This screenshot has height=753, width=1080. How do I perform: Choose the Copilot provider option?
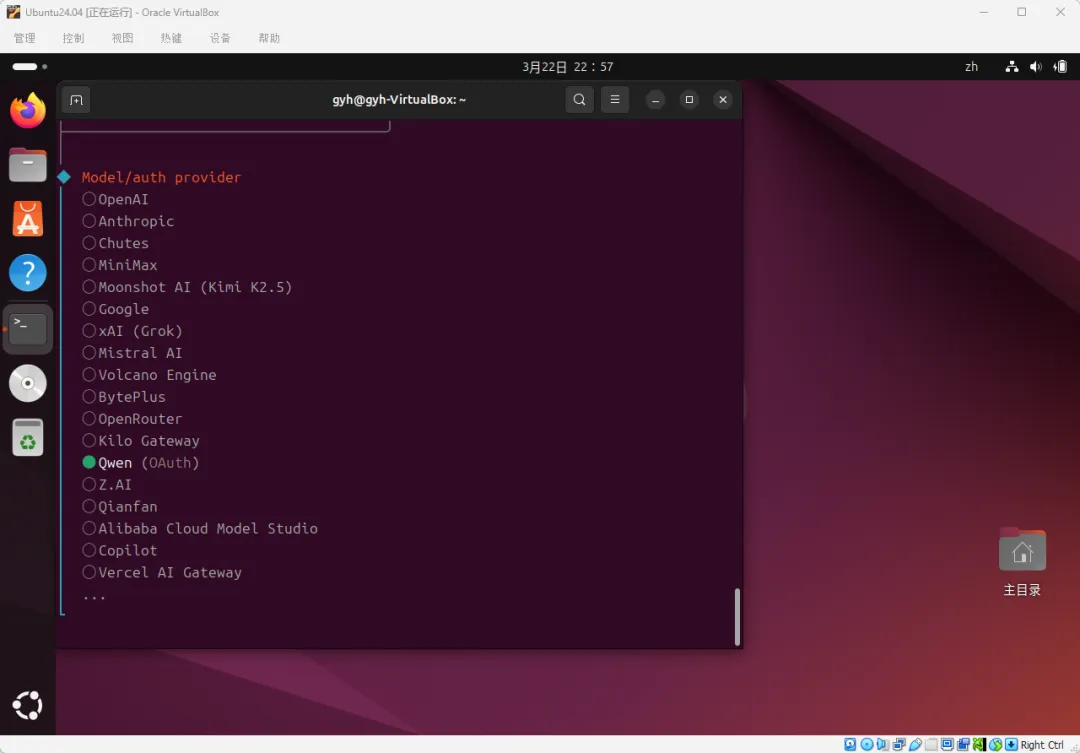(120, 551)
